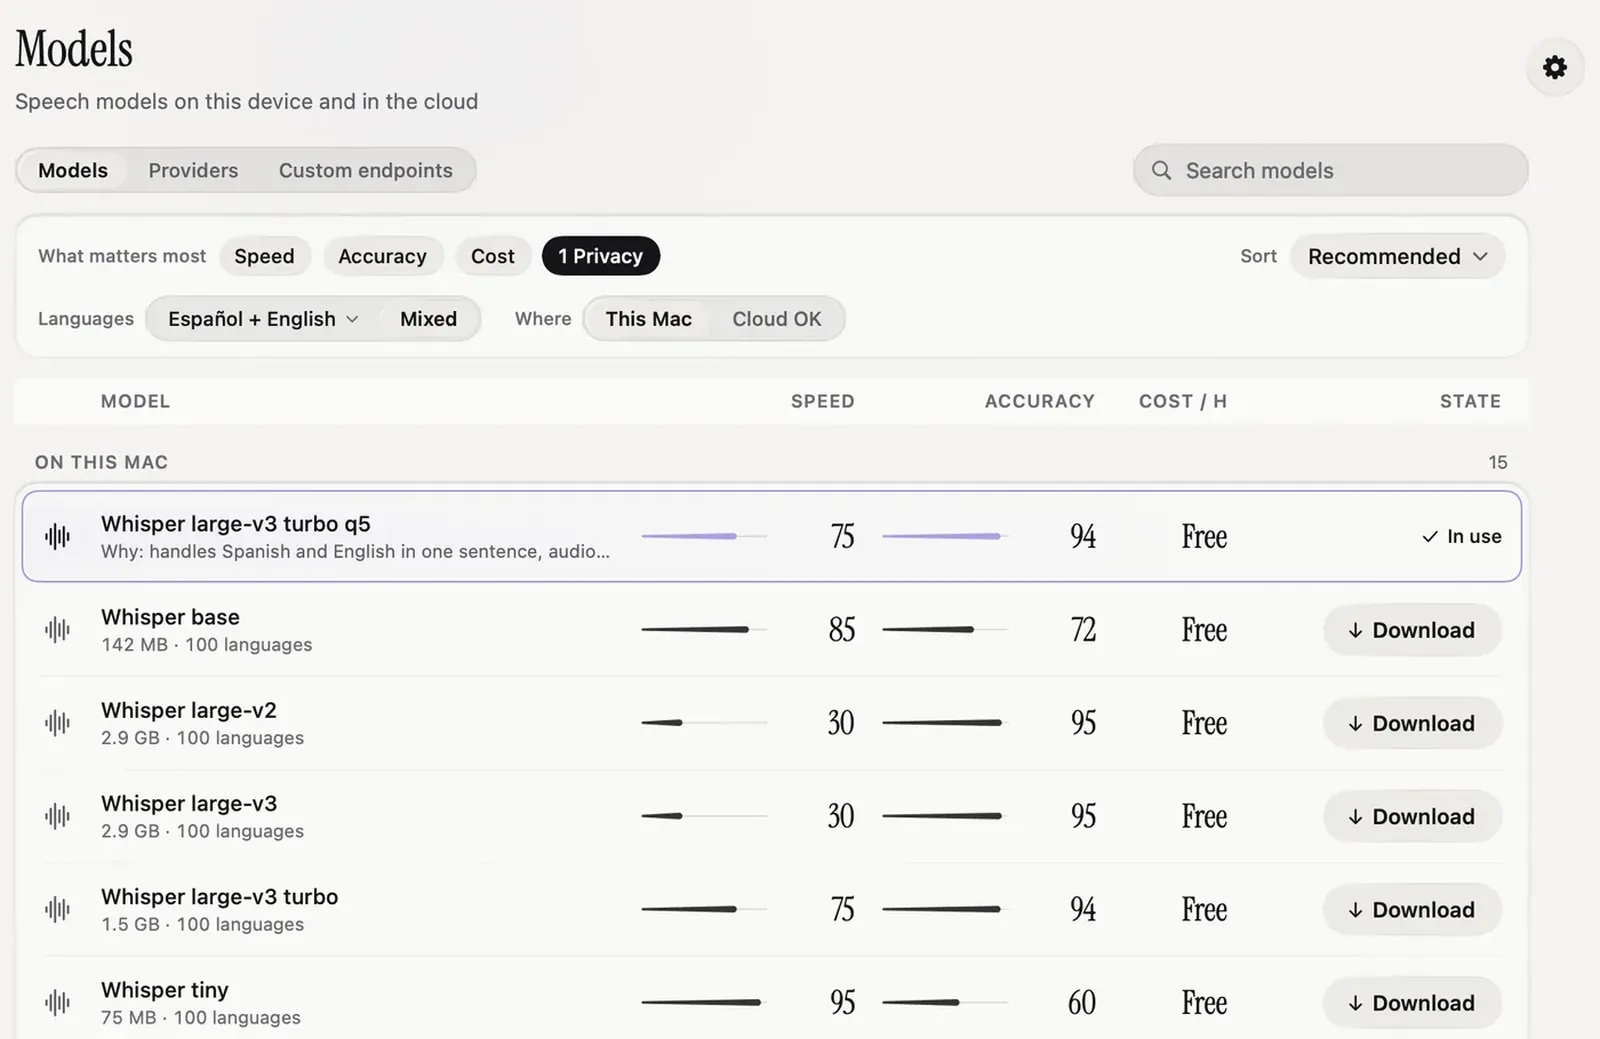
Task: Toggle the 1 Privacy priority chip
Action: point(601,256)
